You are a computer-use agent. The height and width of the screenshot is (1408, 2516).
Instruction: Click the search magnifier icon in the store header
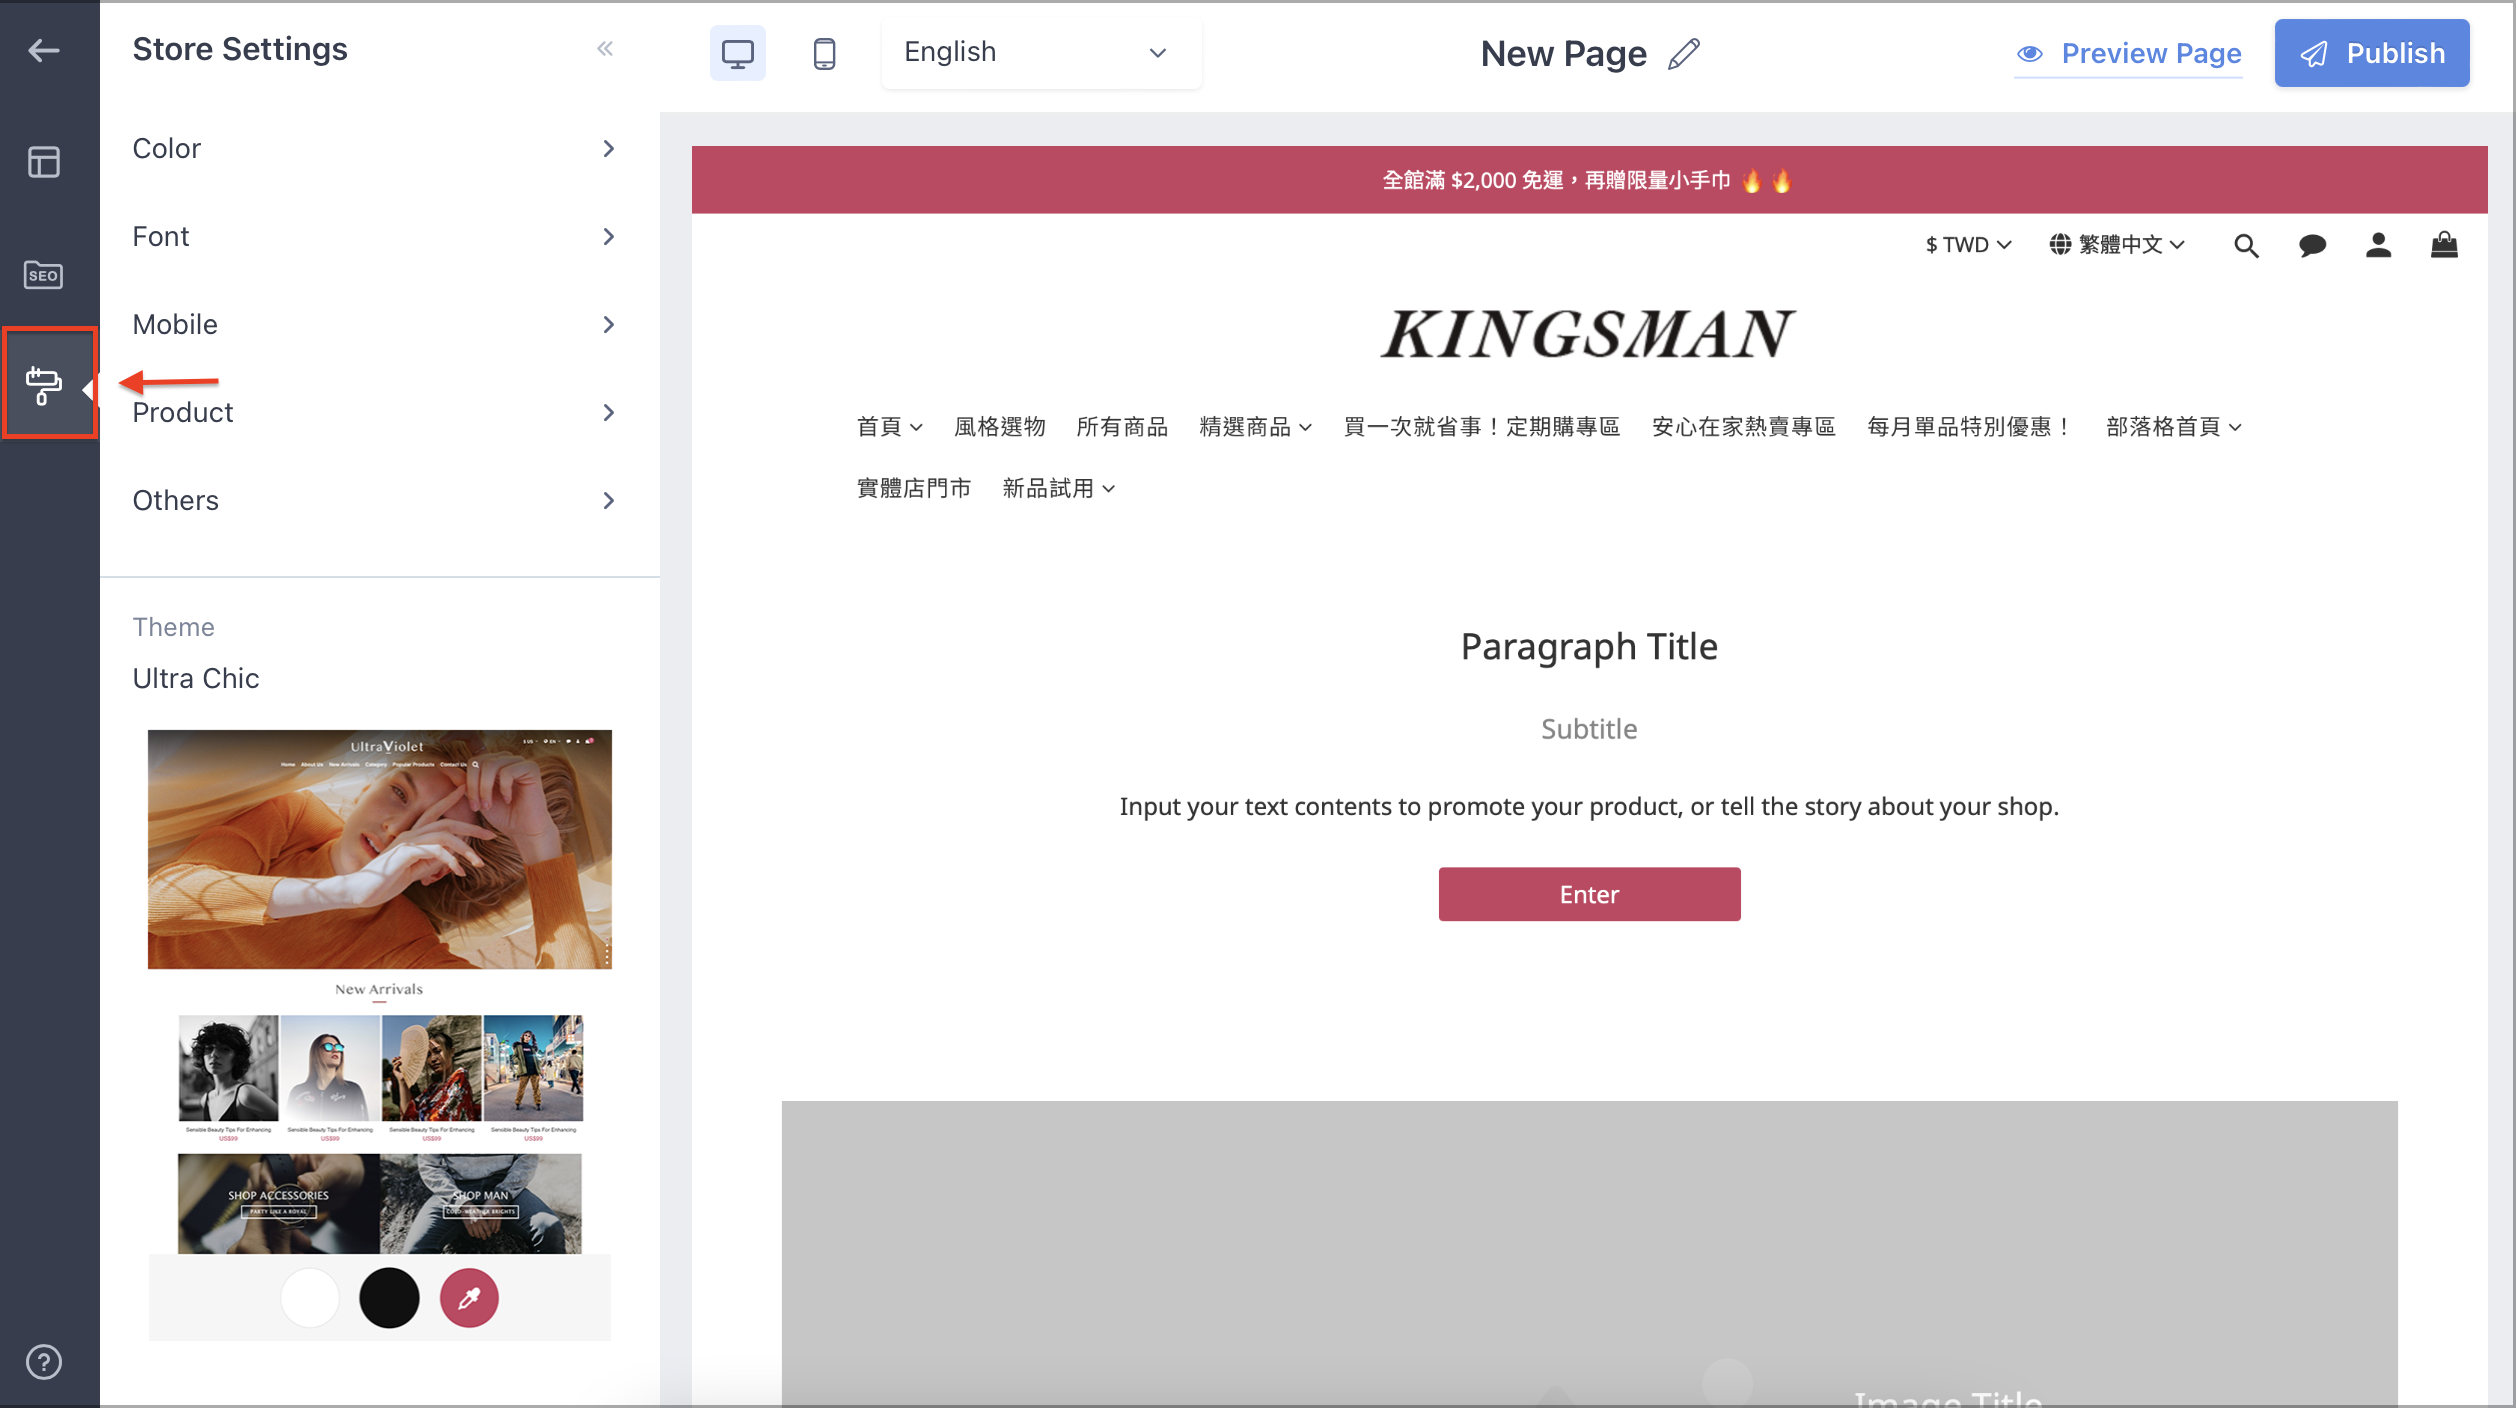[2246, 245]
